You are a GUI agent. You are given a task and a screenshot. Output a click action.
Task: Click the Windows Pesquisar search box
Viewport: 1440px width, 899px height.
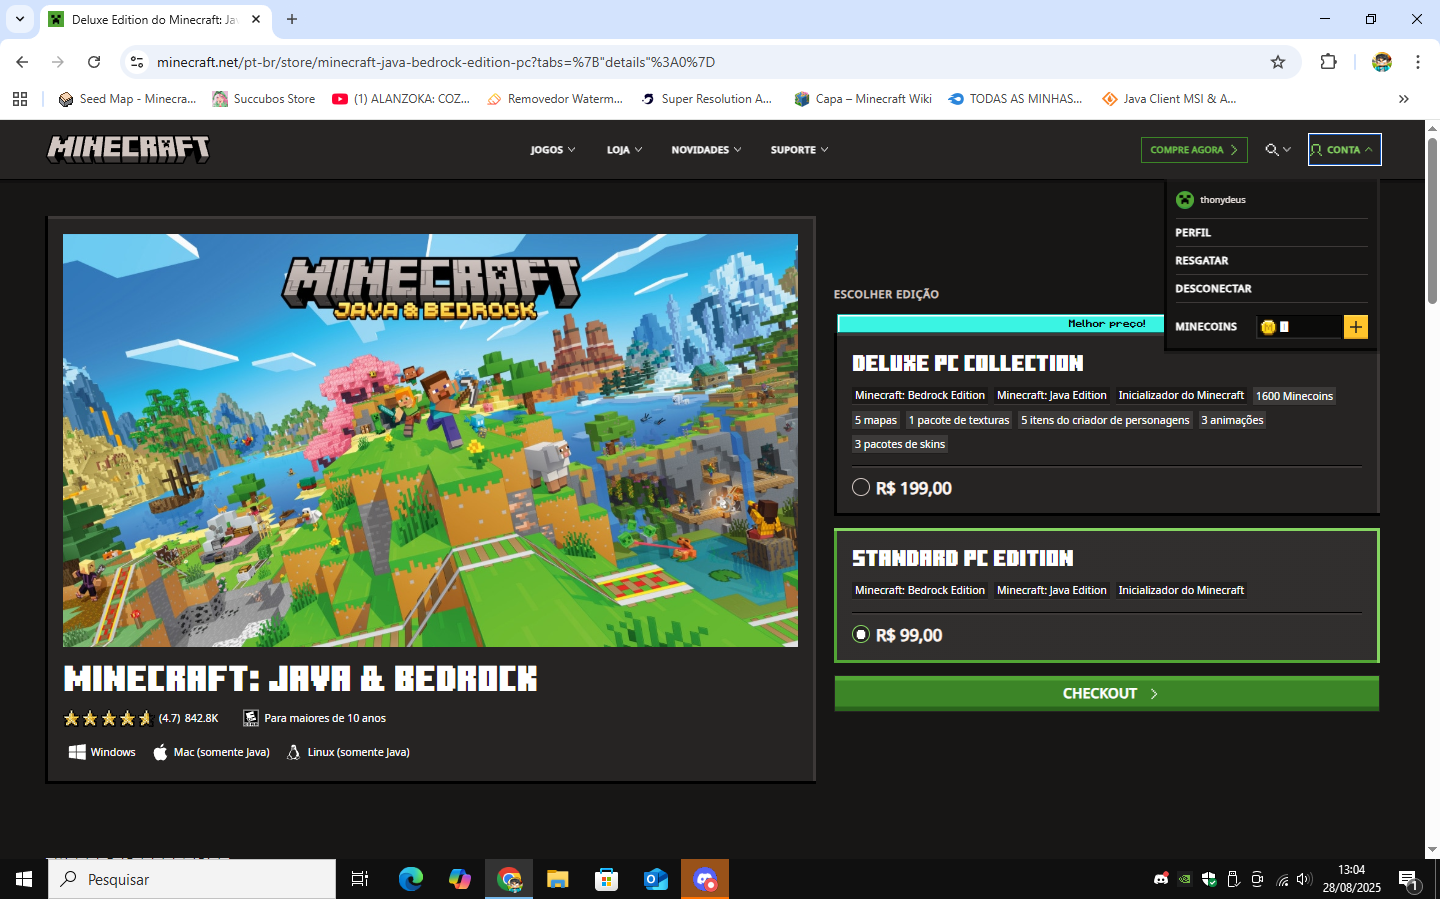pos(192,879)
